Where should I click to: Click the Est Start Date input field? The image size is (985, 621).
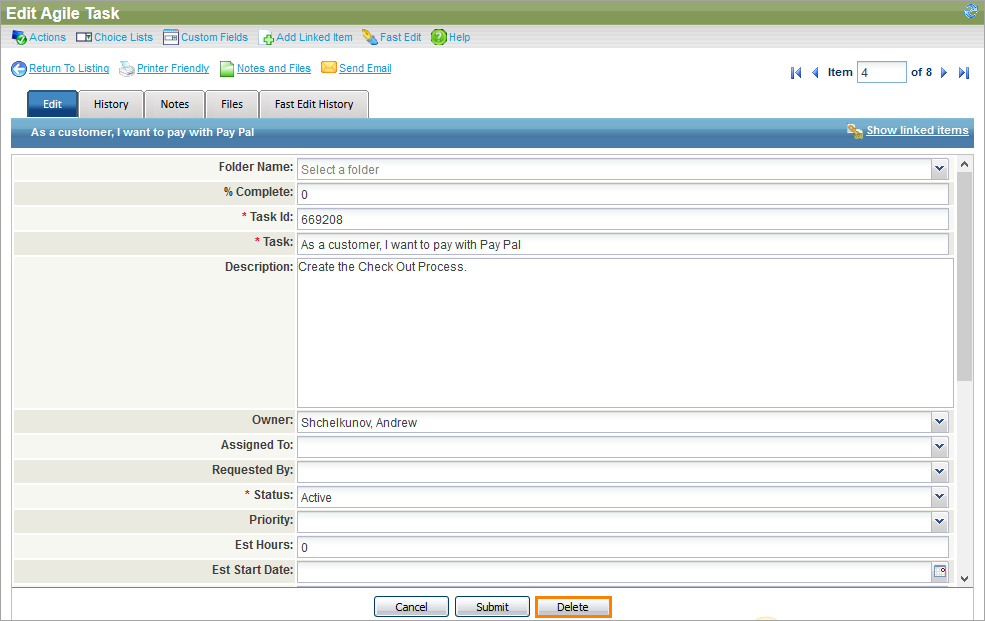point(614,571)
